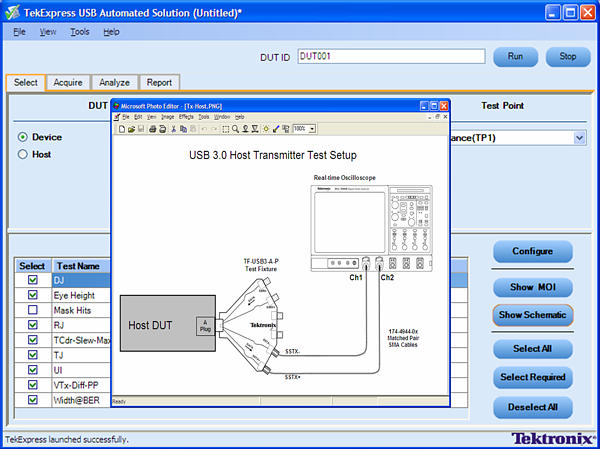
Task: Expand the Test Point dropdown arrow
Action: click(x=580, y=137)
